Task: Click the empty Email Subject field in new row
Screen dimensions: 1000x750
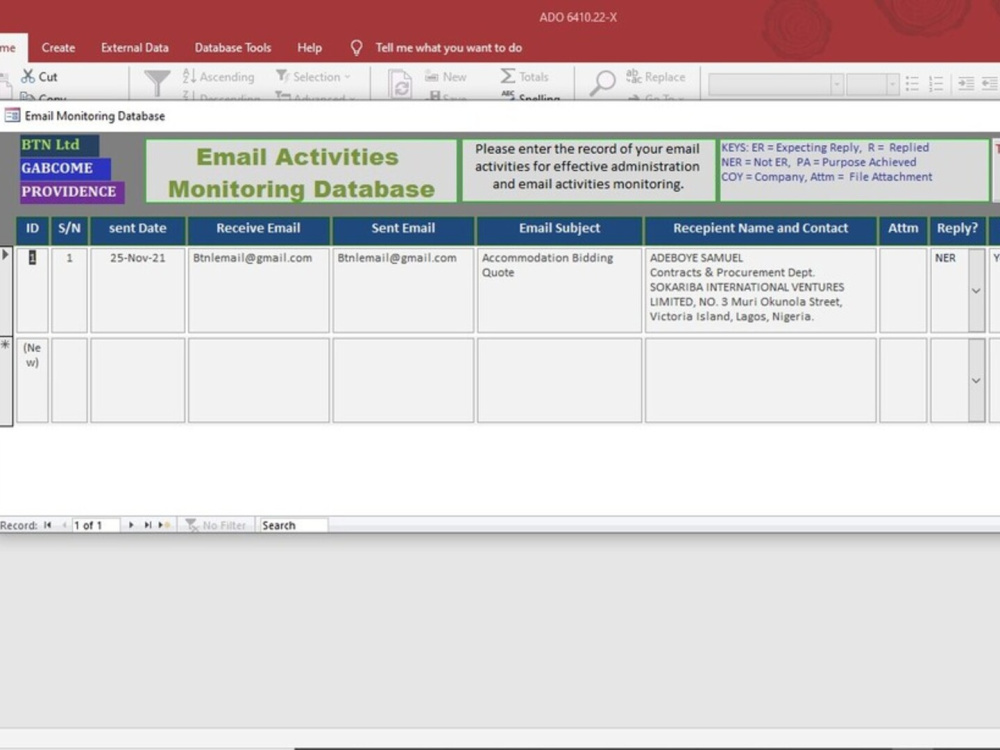Action: pos(559,381)
